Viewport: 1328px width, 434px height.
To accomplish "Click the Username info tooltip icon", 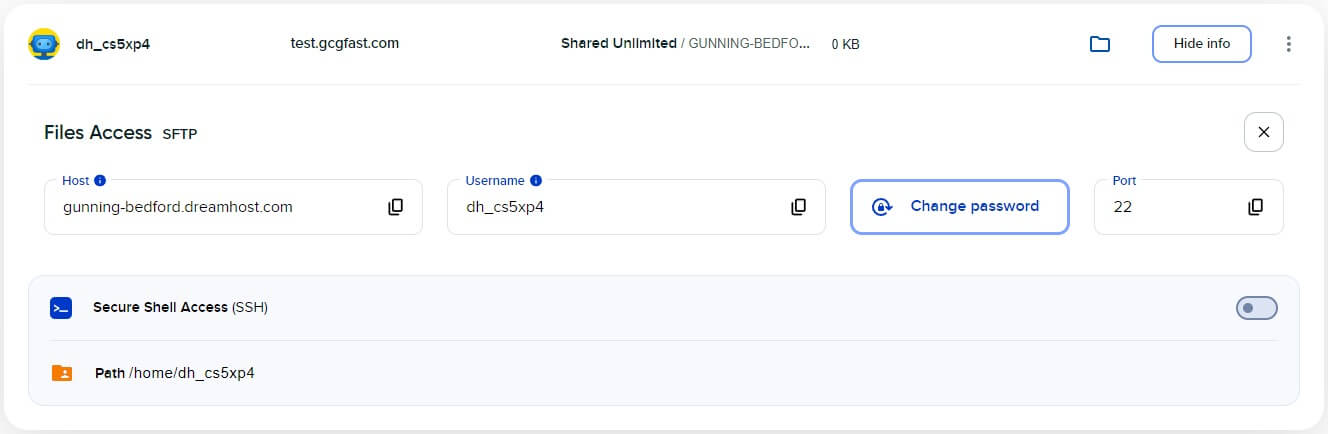I will pyautogui.click(x=536, y=181).
